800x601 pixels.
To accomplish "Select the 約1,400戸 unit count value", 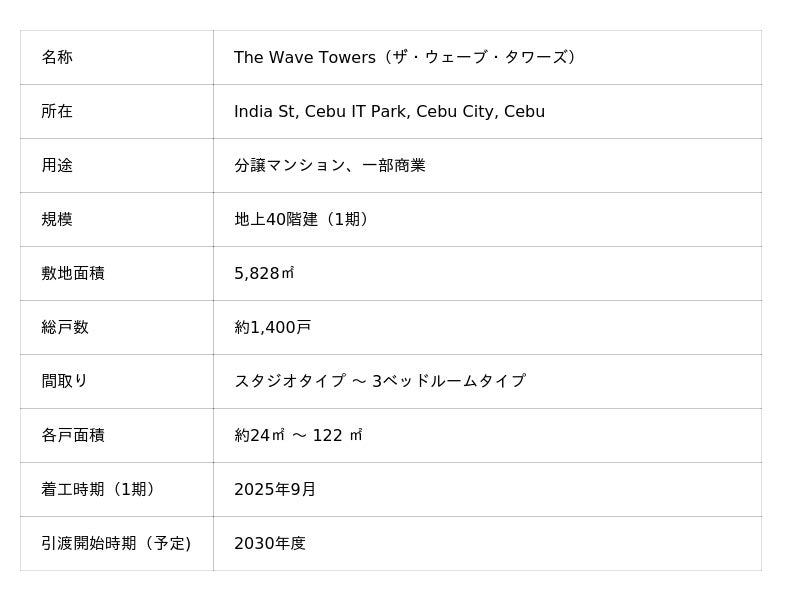I will pyautogui.click(x=273, y=328).
